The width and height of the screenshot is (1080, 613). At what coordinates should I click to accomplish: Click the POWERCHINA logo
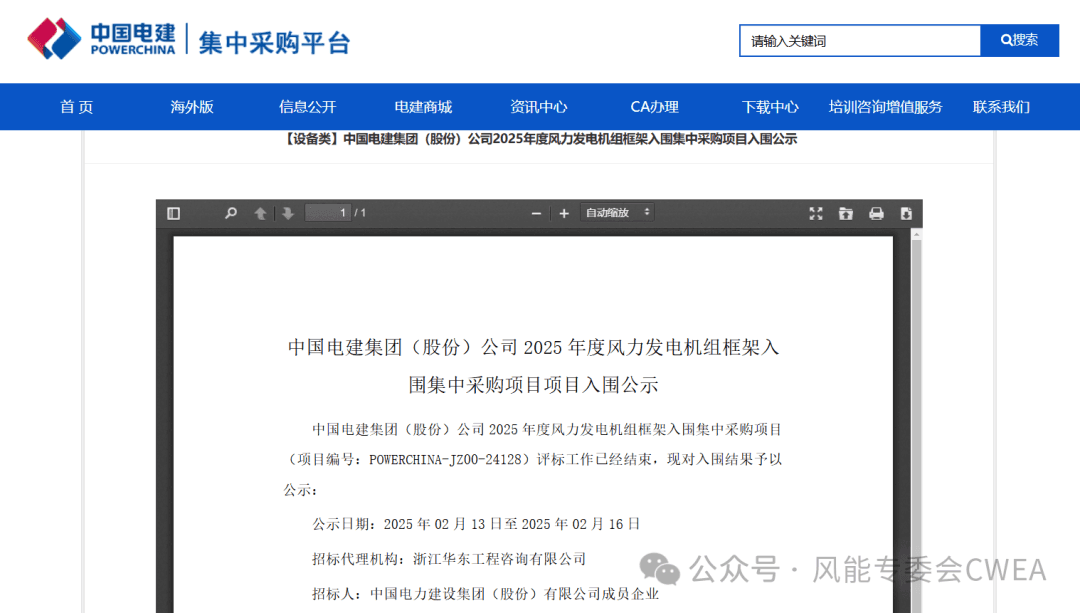pos(102,39)
